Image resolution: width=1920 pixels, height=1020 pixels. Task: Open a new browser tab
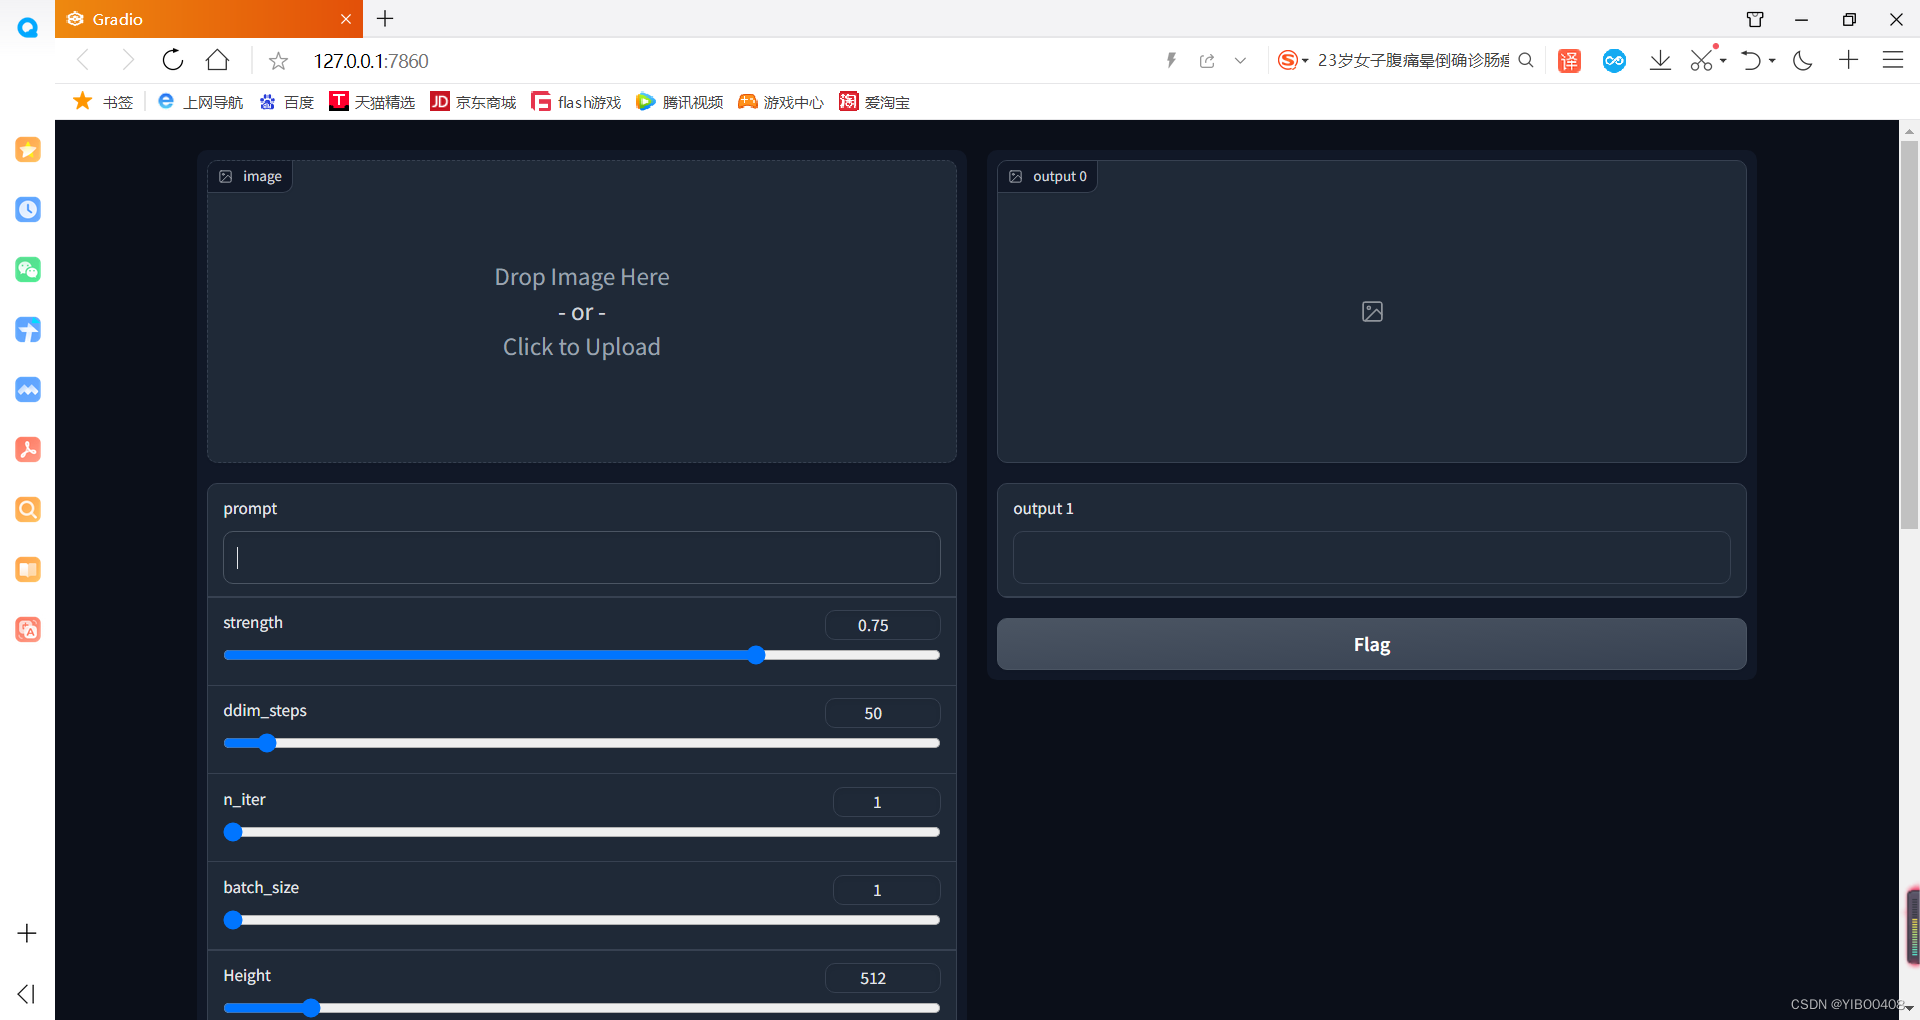pos(385,19)
